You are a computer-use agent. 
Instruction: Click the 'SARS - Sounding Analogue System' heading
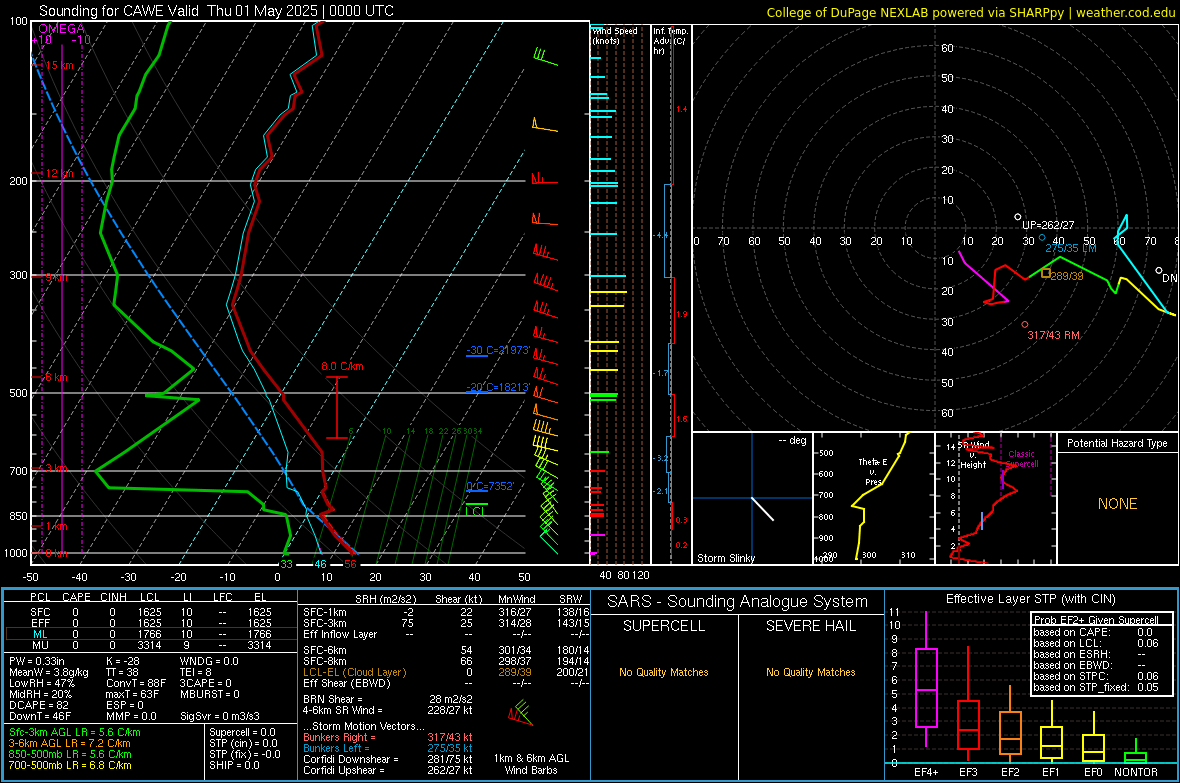click(738, 602)
